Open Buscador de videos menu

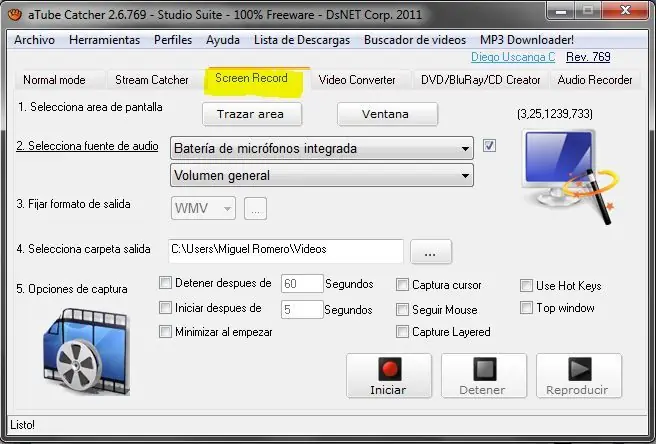coord(415,40)
